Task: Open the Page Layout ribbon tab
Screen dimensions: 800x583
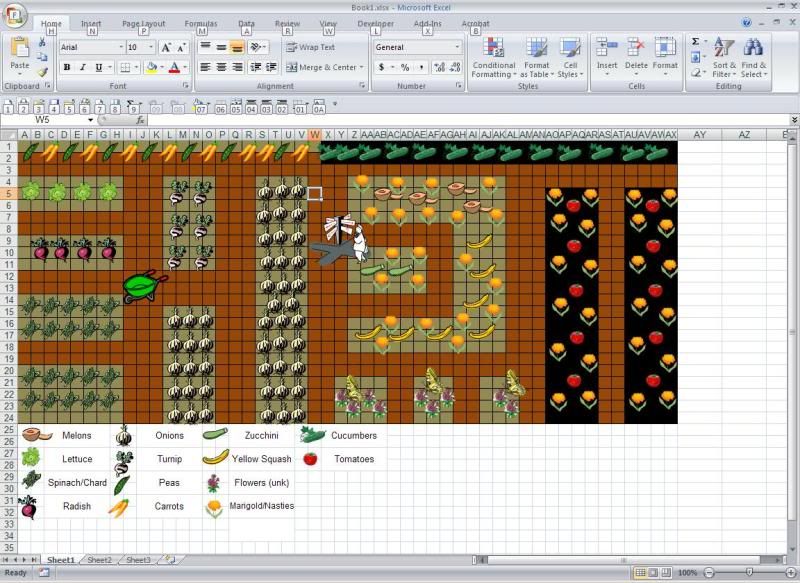Action: tap(143, 23)
